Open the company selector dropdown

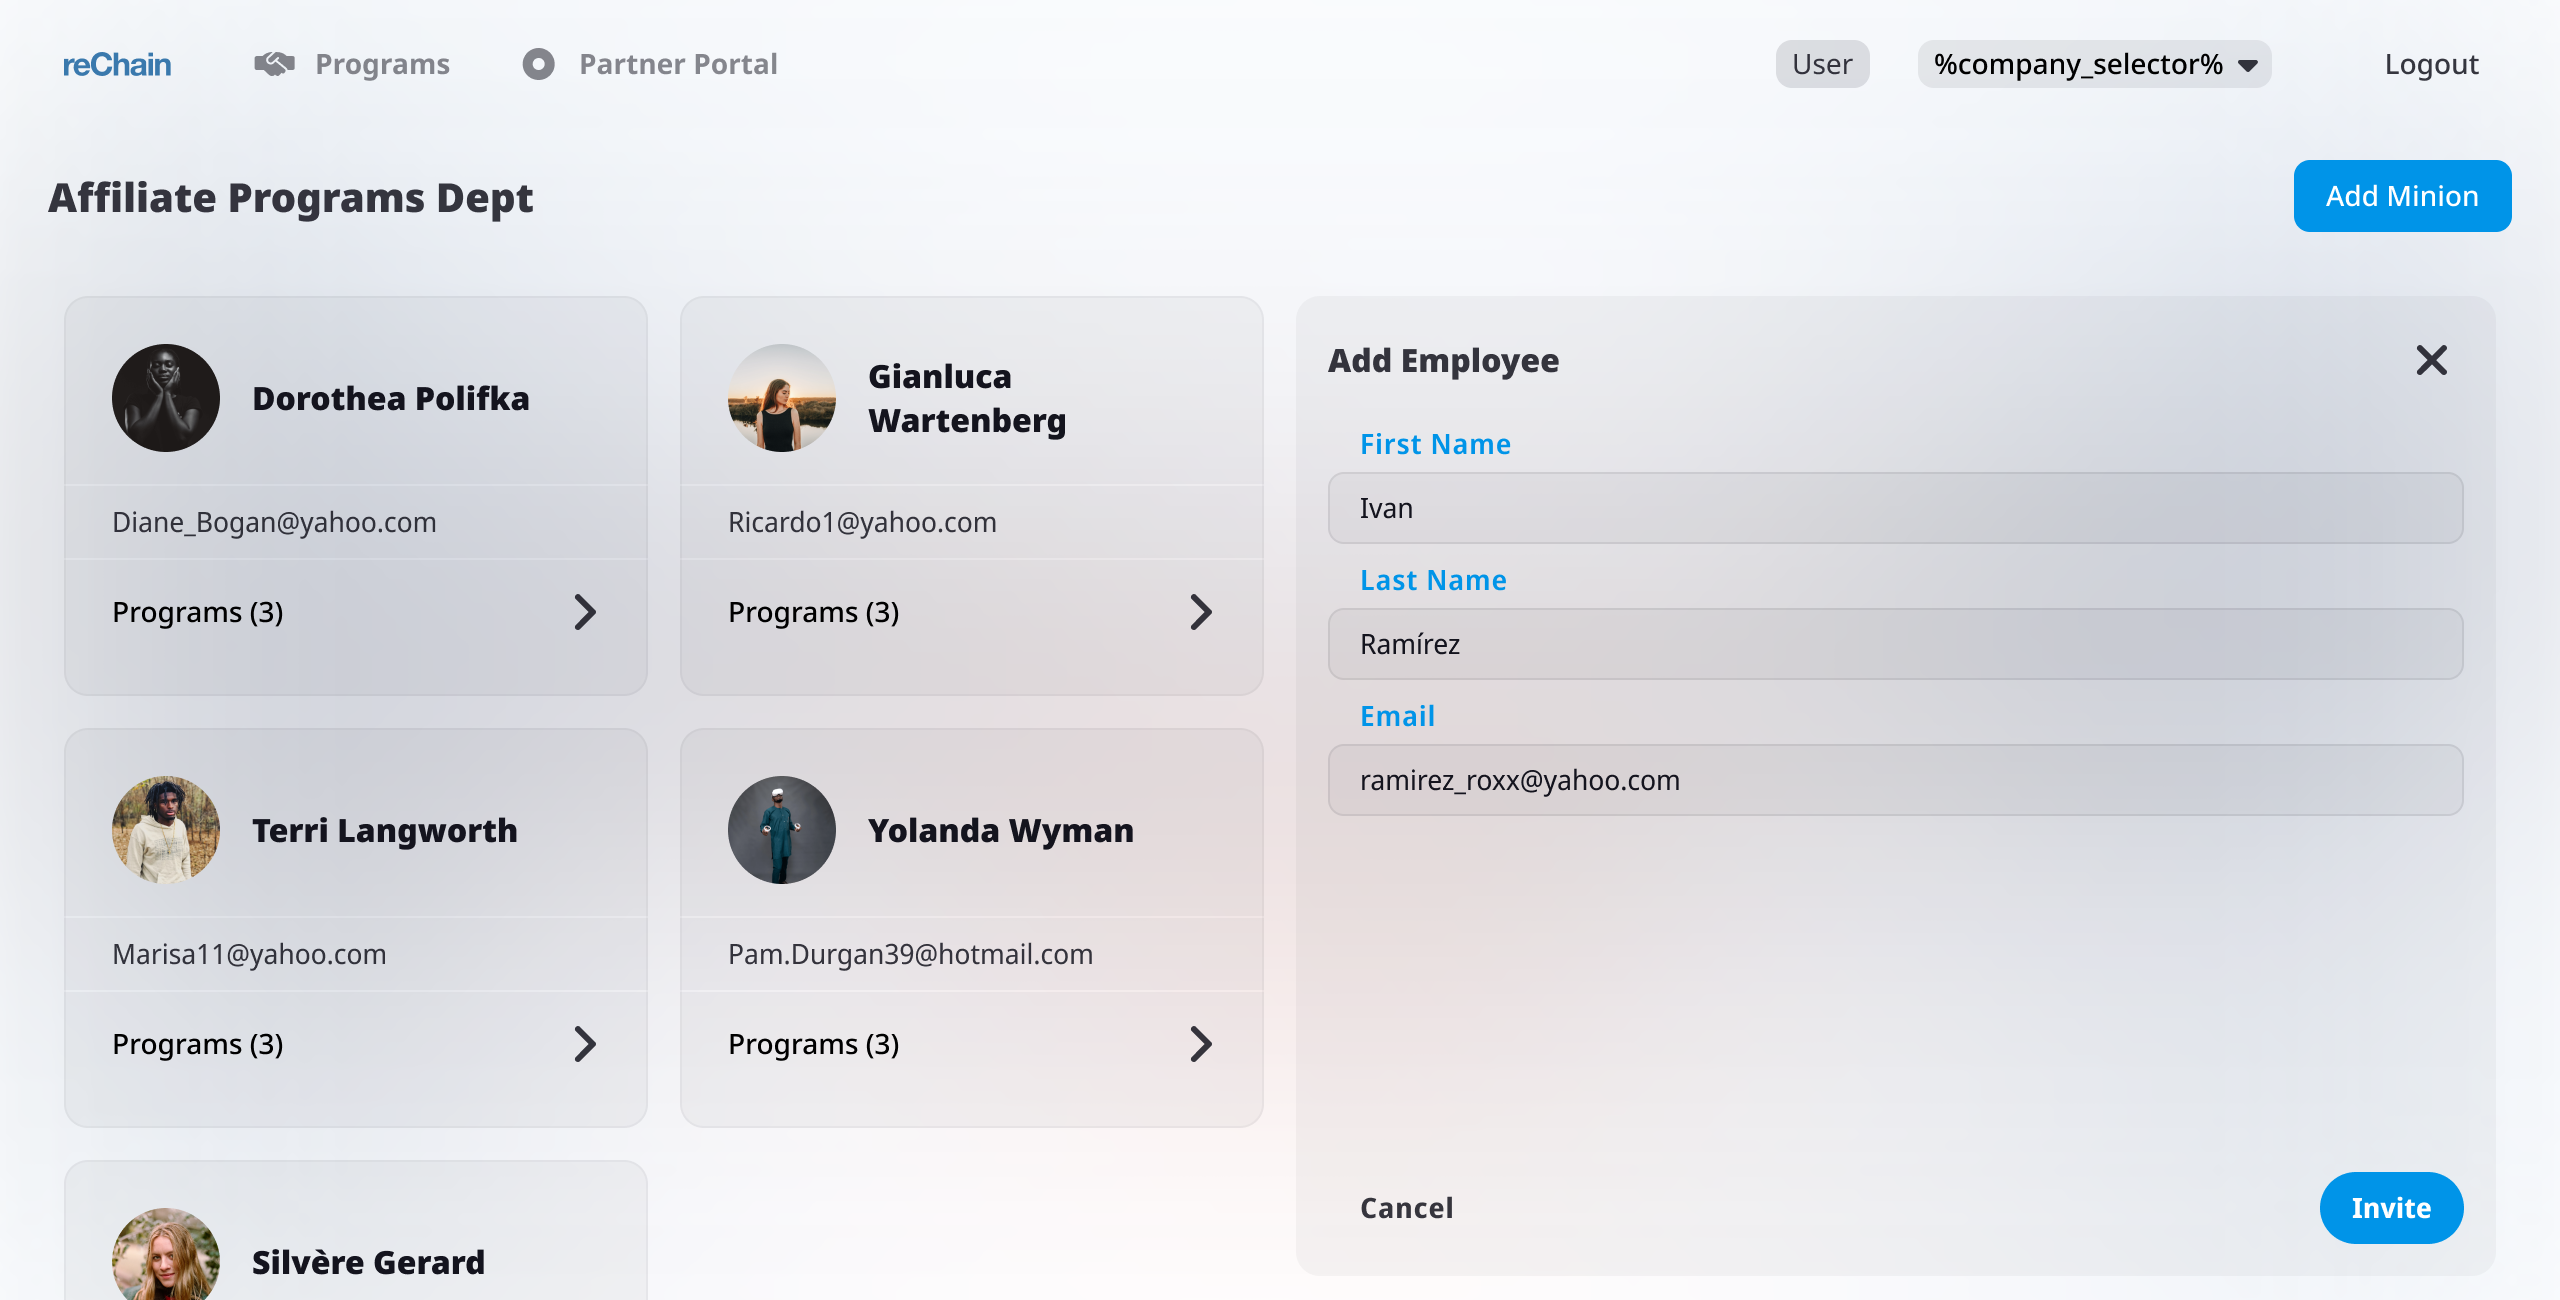point(2094,64)
